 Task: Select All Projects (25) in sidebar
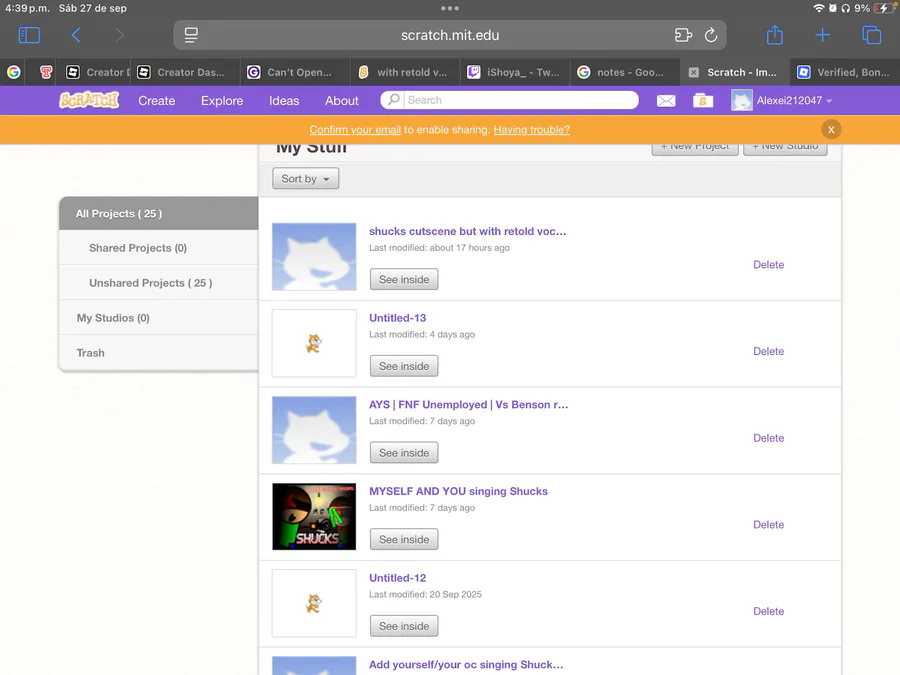158,214
